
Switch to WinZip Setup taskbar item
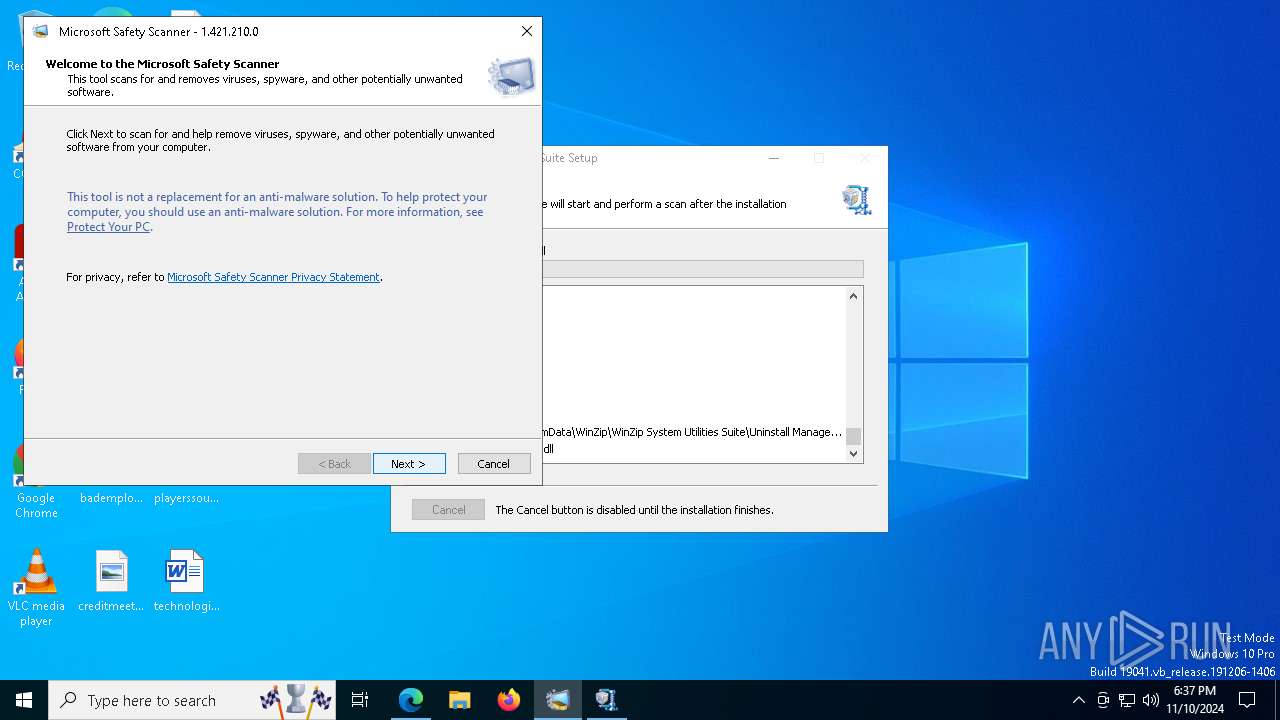tap(607, 700)
